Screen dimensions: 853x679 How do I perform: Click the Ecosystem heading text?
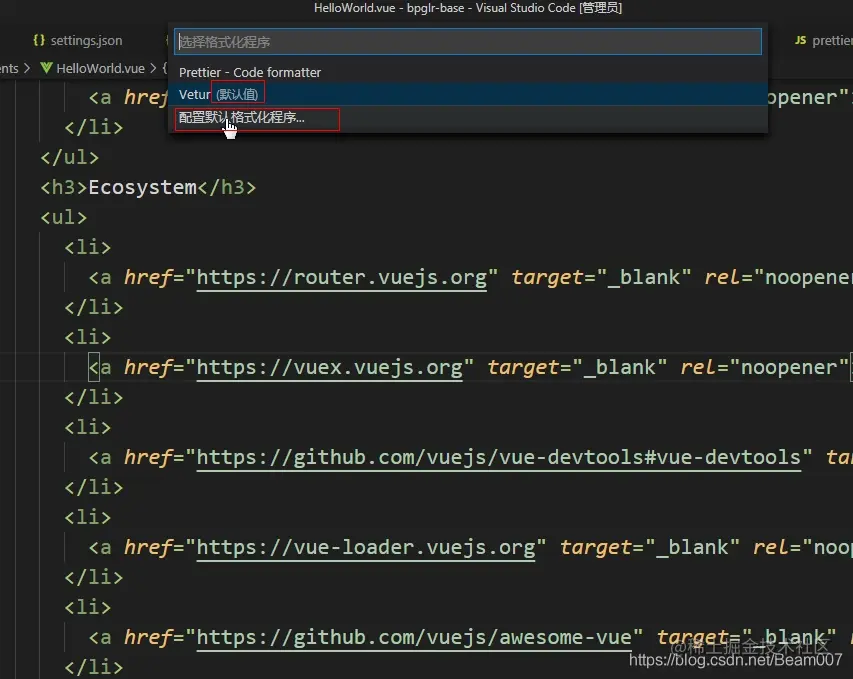click(x=143, y=188)
